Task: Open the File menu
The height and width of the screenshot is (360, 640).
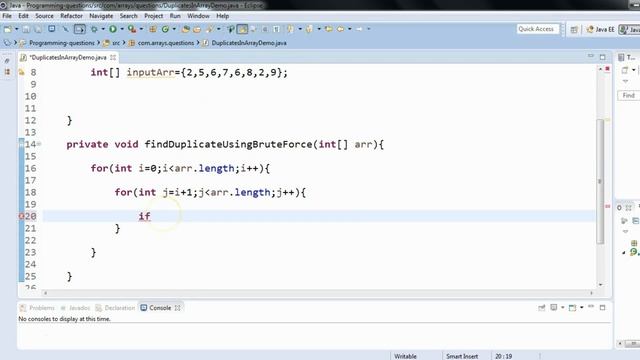Action: click(x=7, y=16)
